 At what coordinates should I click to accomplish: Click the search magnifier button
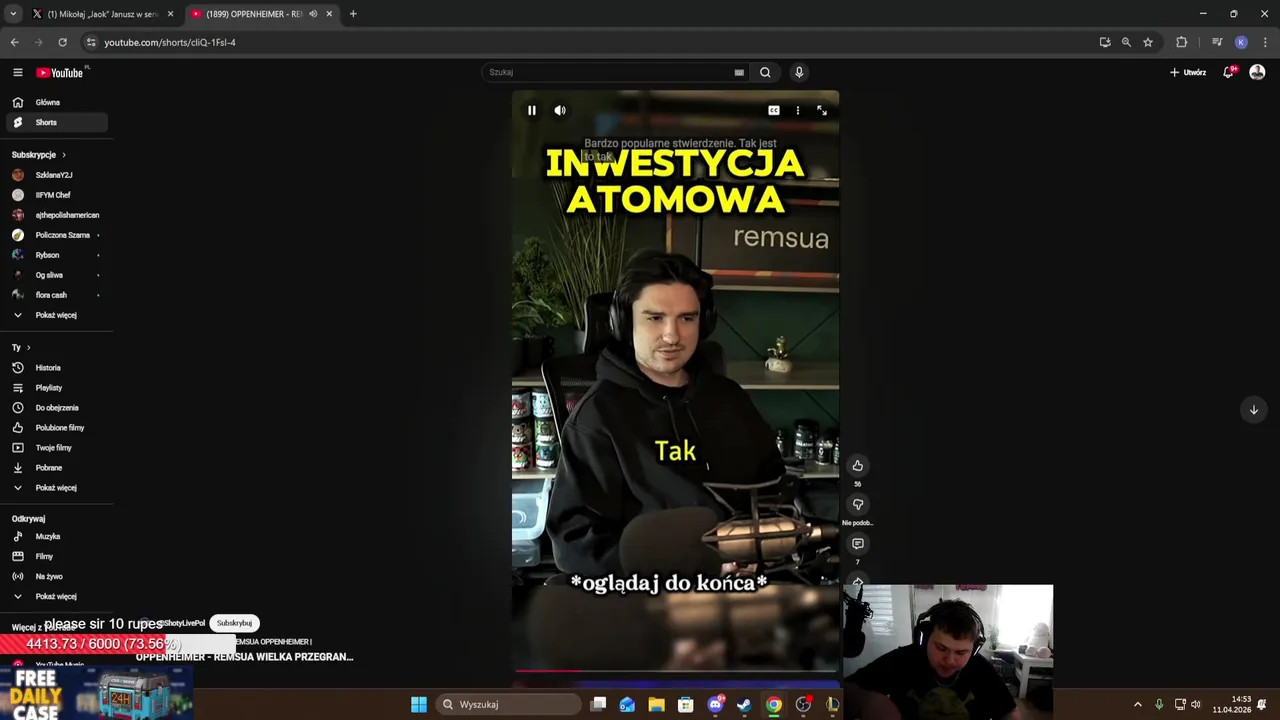(x=765, y=72)
